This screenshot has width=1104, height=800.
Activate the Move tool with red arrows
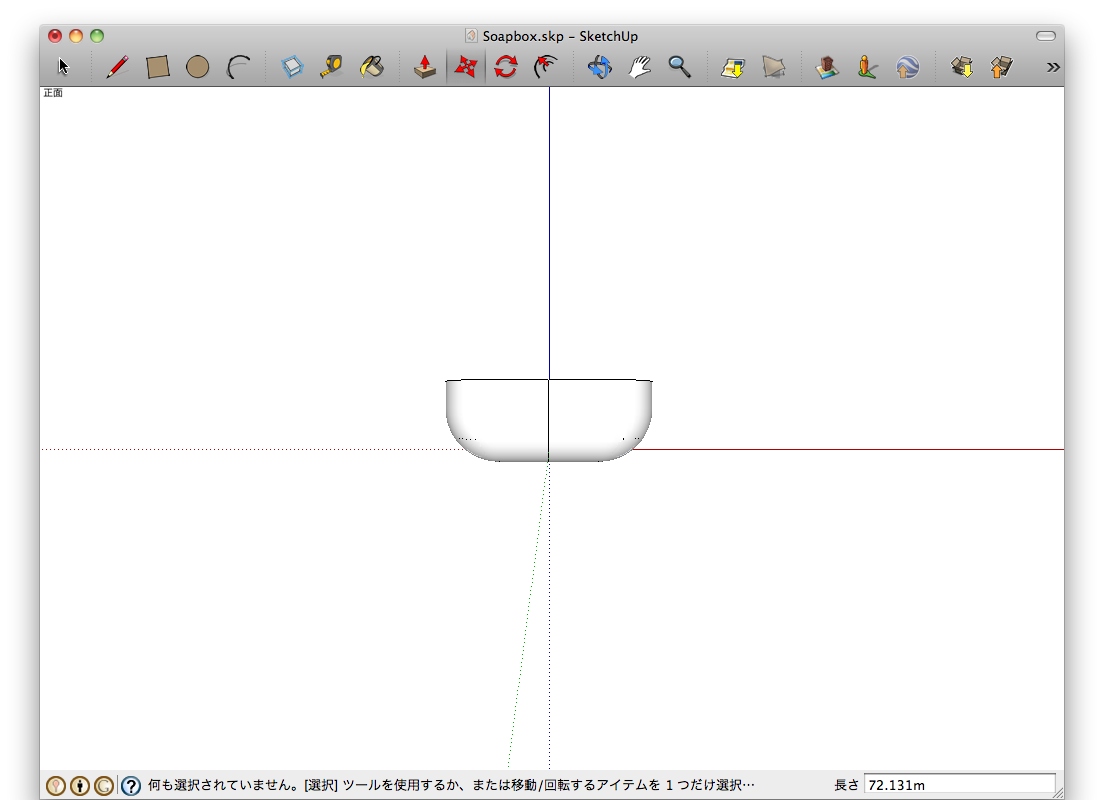465,67
